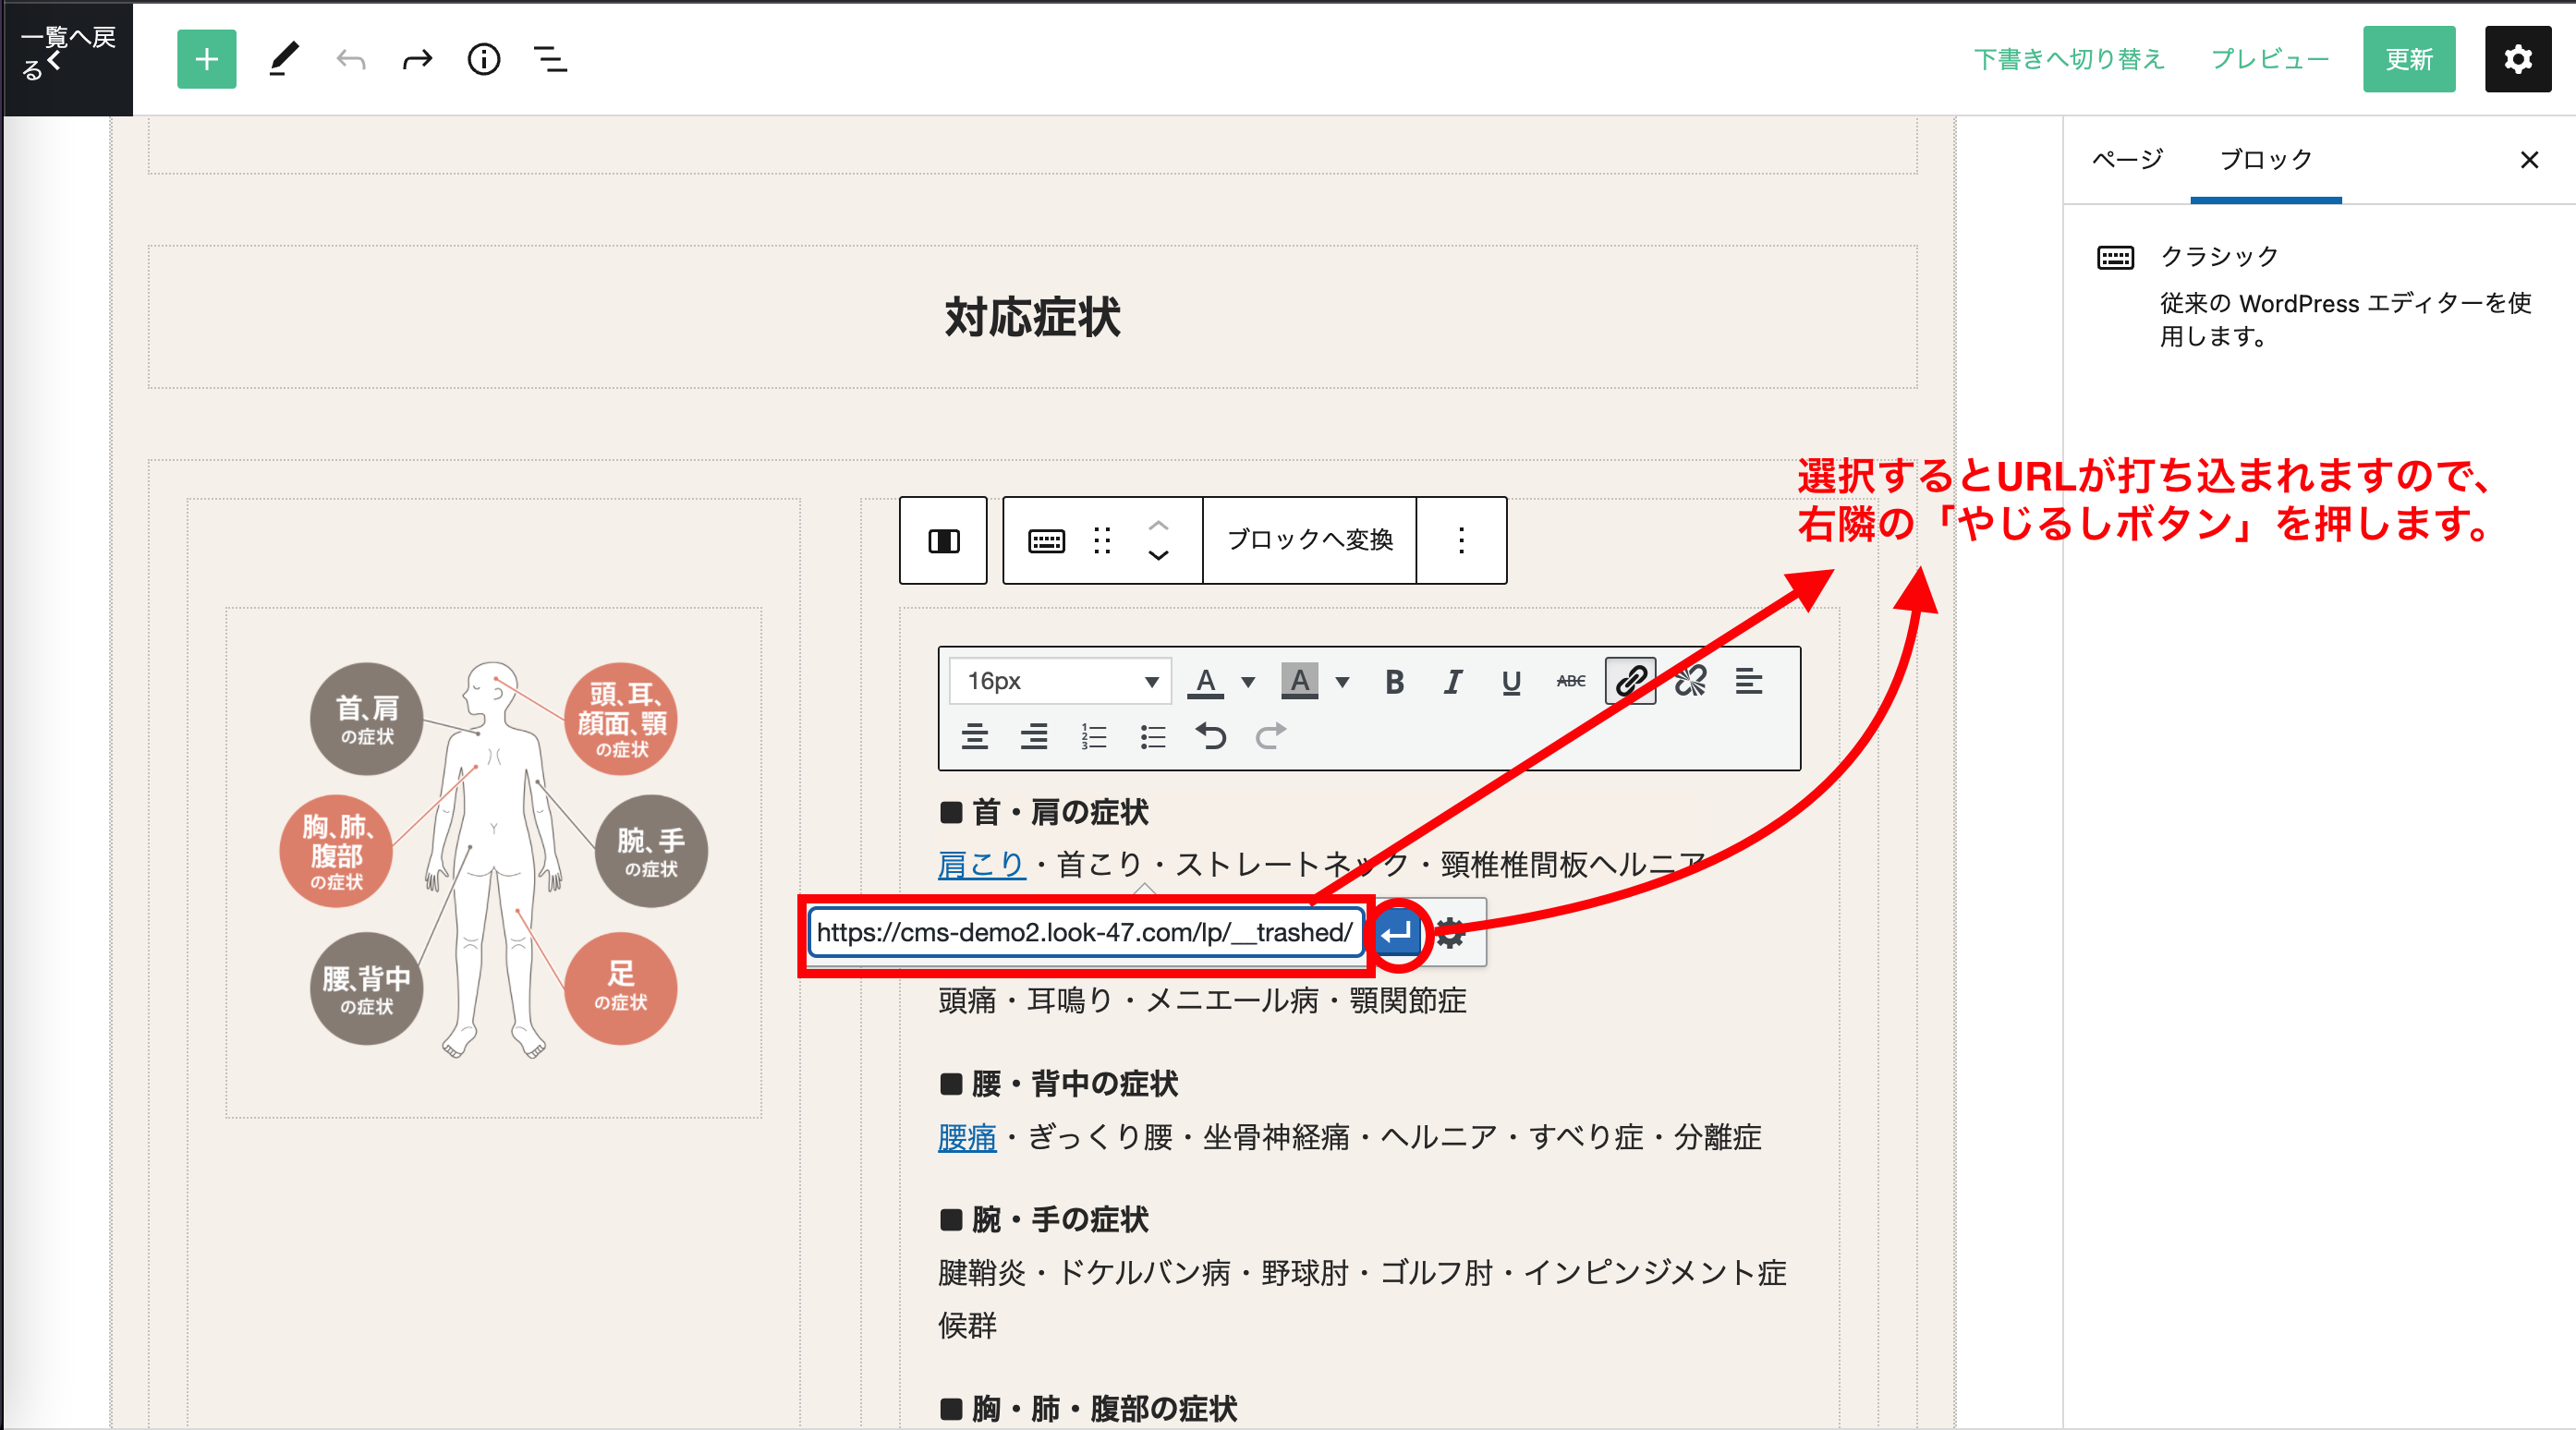The image size is (2576, 1430).
Task: Open the block options three-dot menu
Action: (x=1461, y=540)
